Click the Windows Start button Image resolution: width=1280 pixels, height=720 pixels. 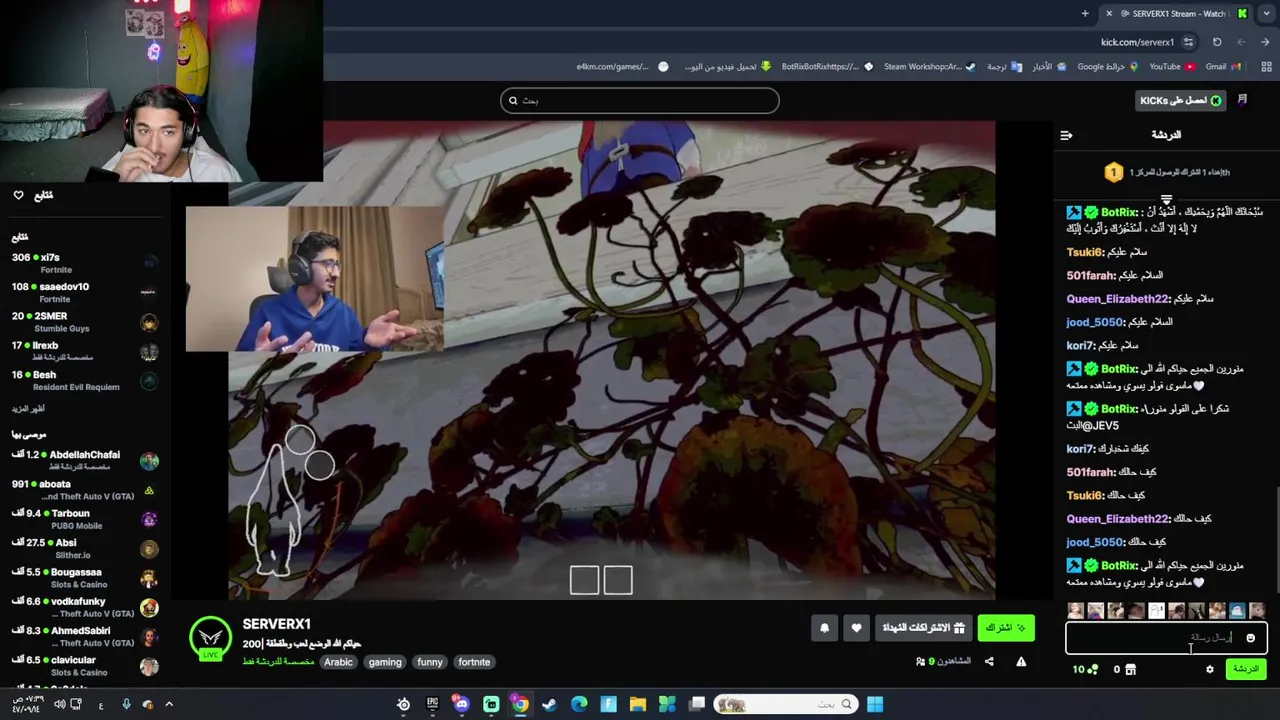tap(875, 704)
